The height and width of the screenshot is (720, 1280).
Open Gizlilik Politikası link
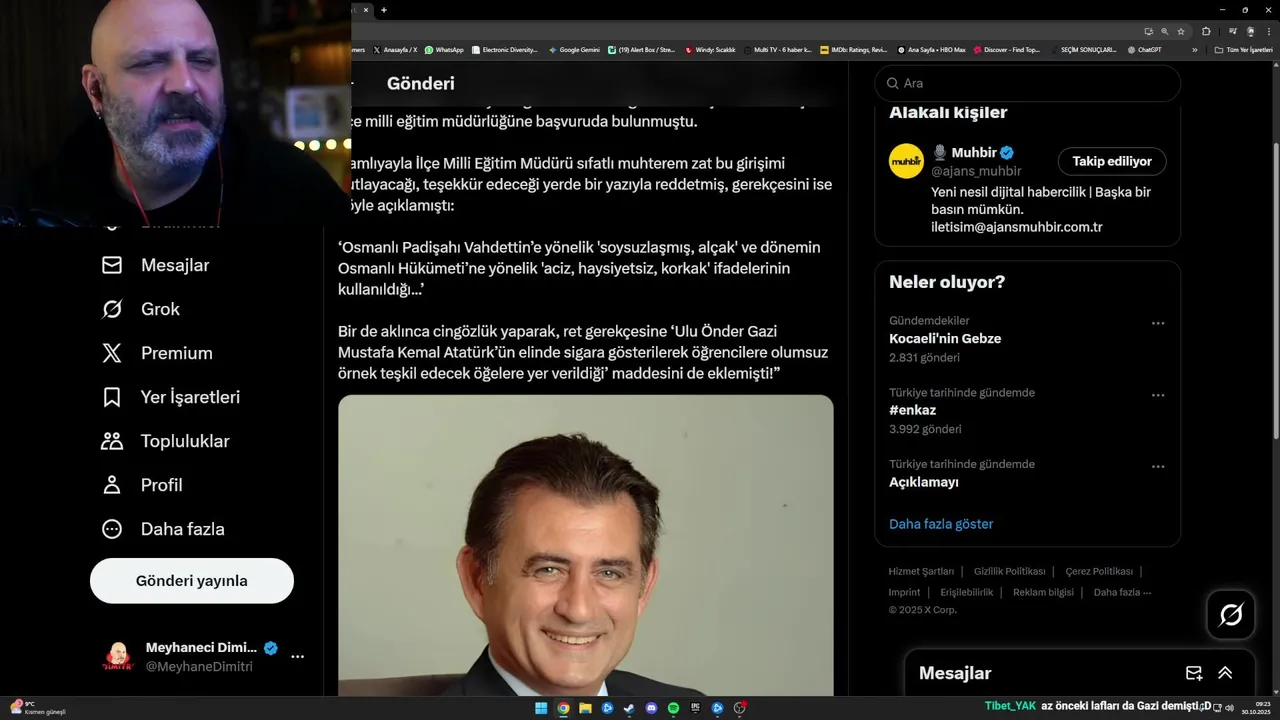point(1009,571)
